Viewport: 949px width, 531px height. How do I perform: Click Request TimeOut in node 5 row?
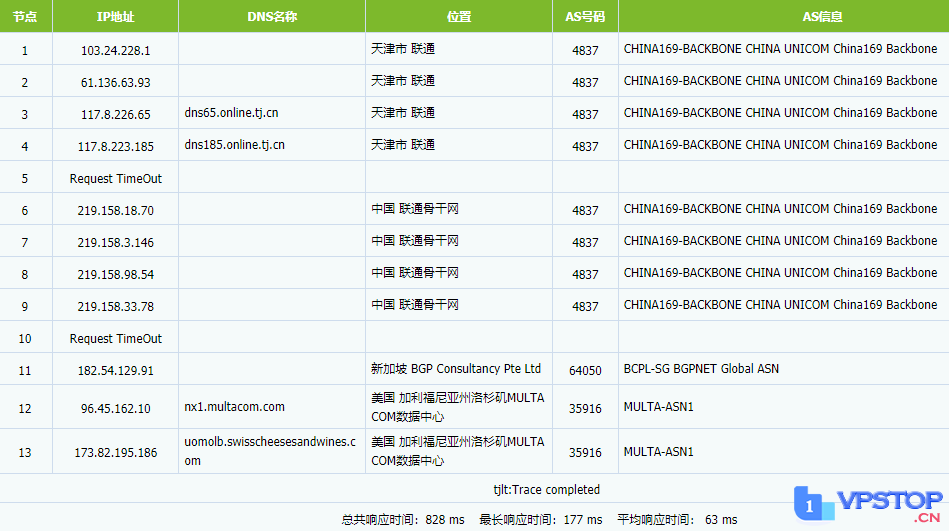click(x=116, y=179)
